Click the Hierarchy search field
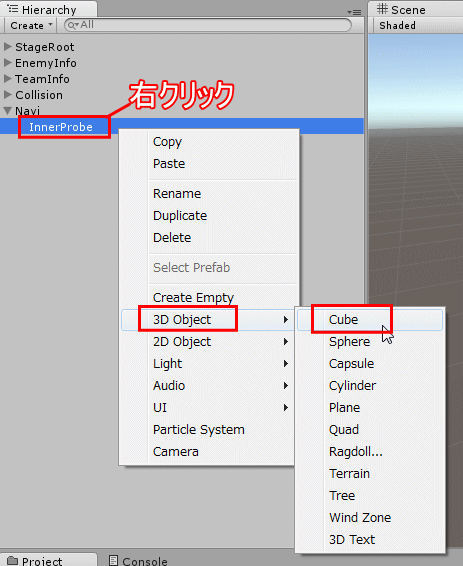 208,25
